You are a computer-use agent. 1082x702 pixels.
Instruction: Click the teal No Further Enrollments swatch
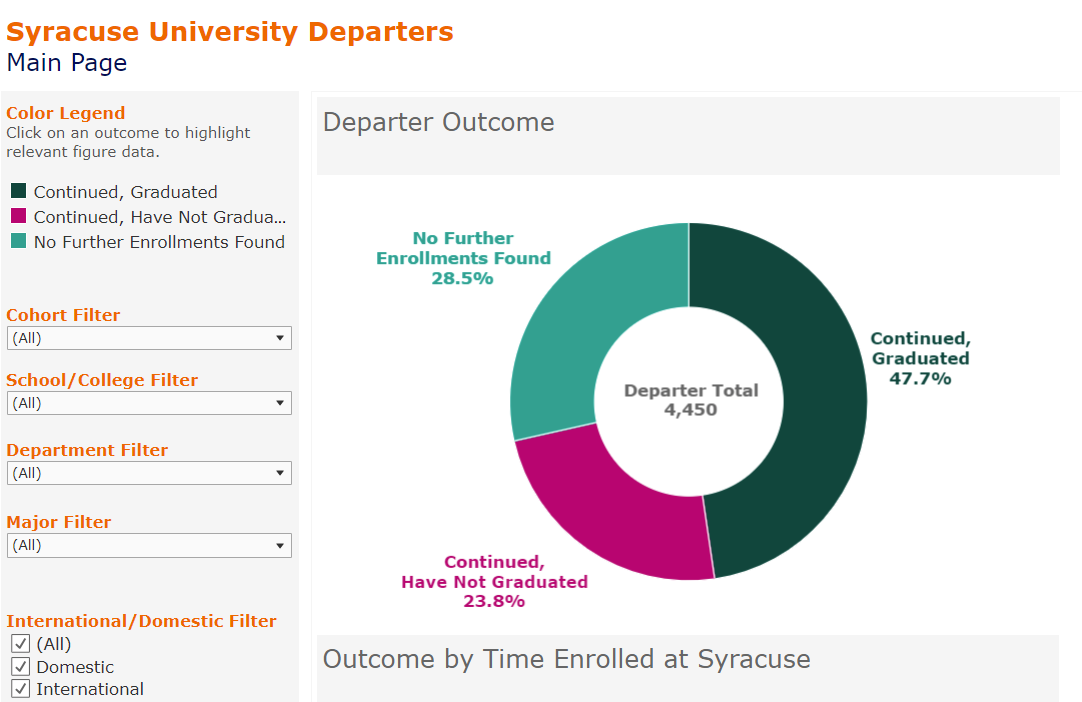pyautogui.click(x=18, y=241)
